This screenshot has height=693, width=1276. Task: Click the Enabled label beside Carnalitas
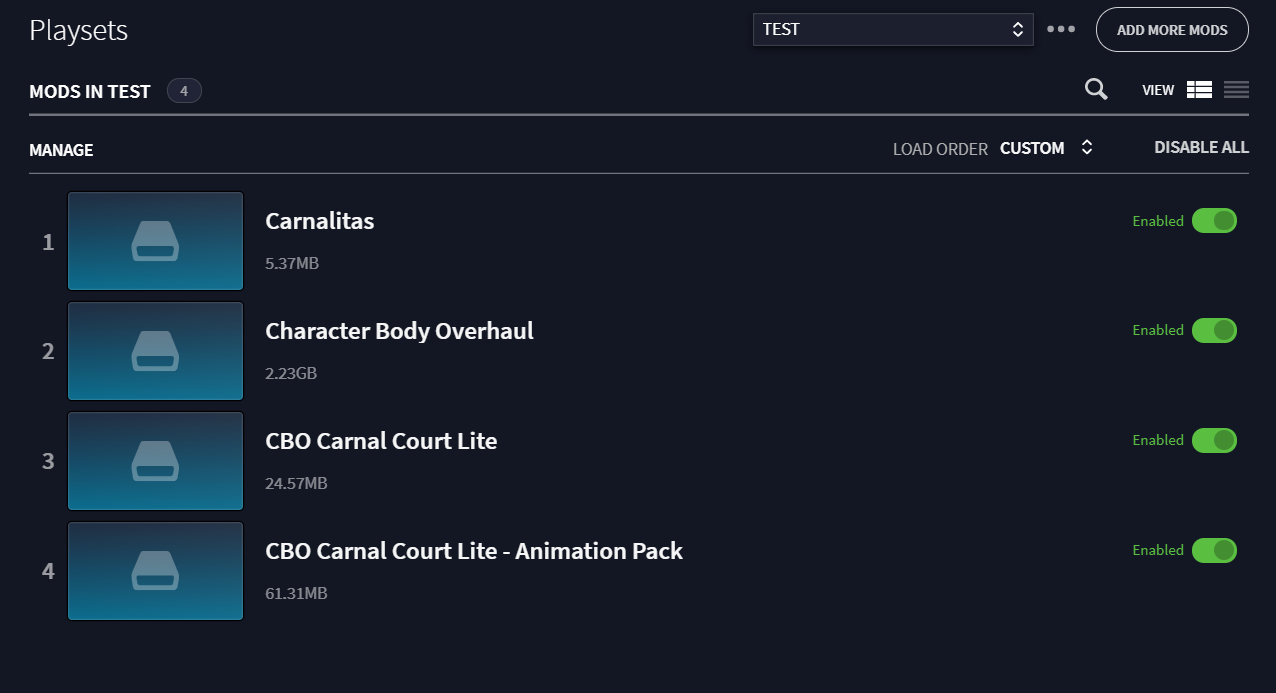pyautogui.click(x=1158, y=221)
